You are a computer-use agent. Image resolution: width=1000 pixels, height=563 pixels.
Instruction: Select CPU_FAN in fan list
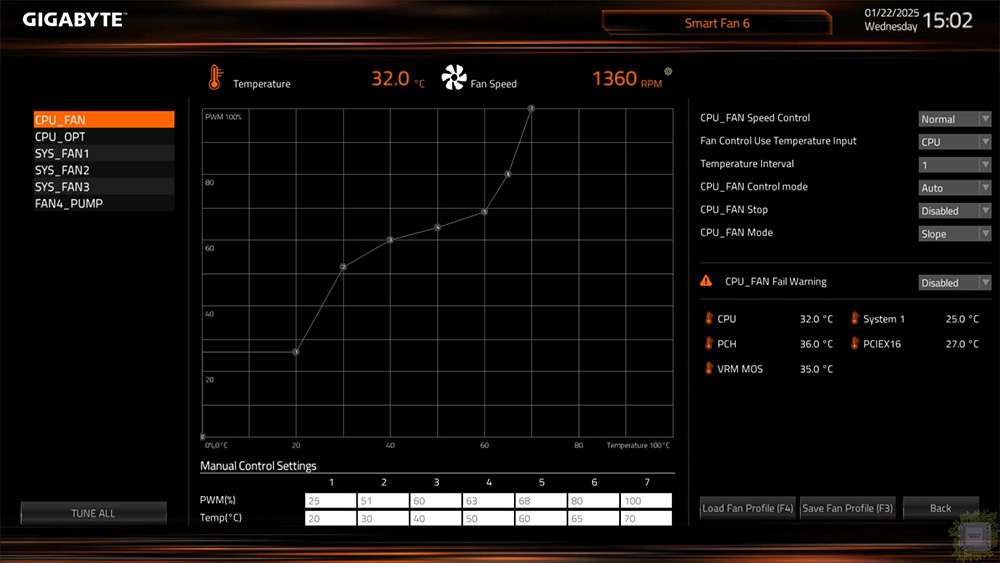(104, 119)
